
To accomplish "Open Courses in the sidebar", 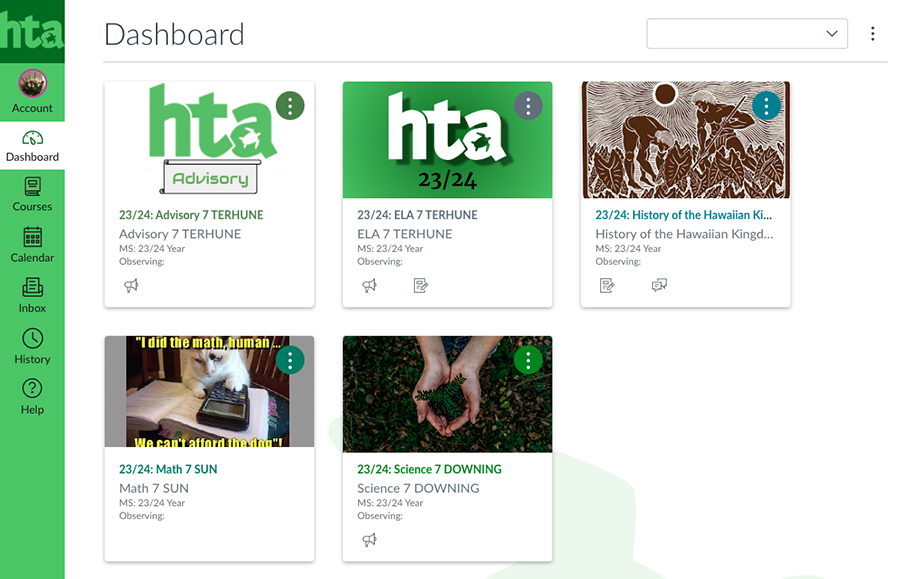I will (x=32, y=195).
